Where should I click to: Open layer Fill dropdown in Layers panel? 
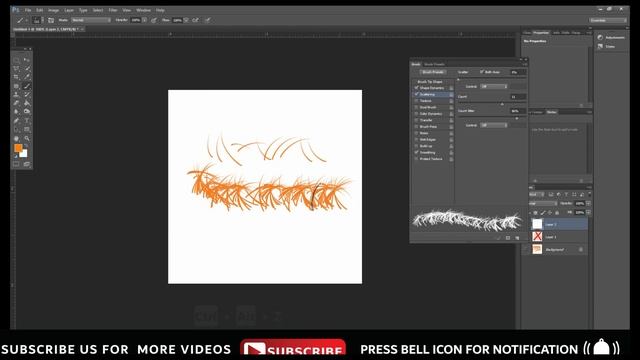coord(588,212)
